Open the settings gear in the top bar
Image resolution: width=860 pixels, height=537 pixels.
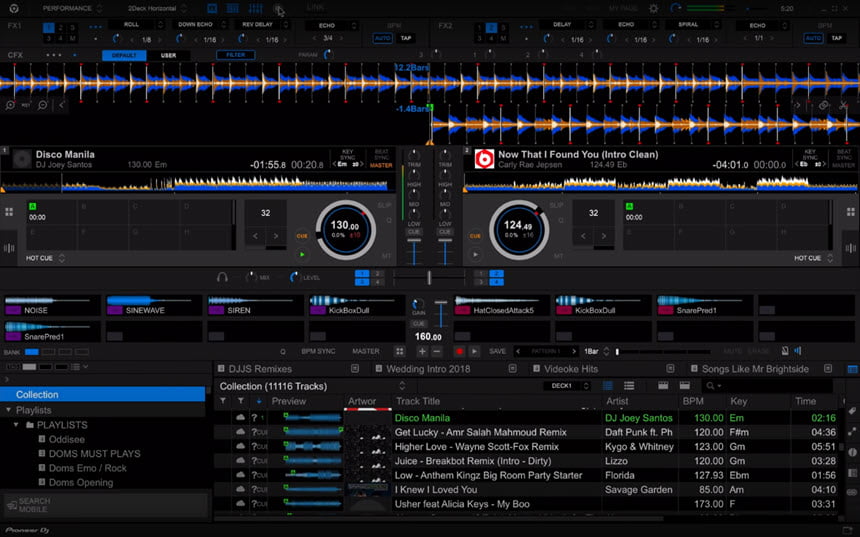pos(654,8)
